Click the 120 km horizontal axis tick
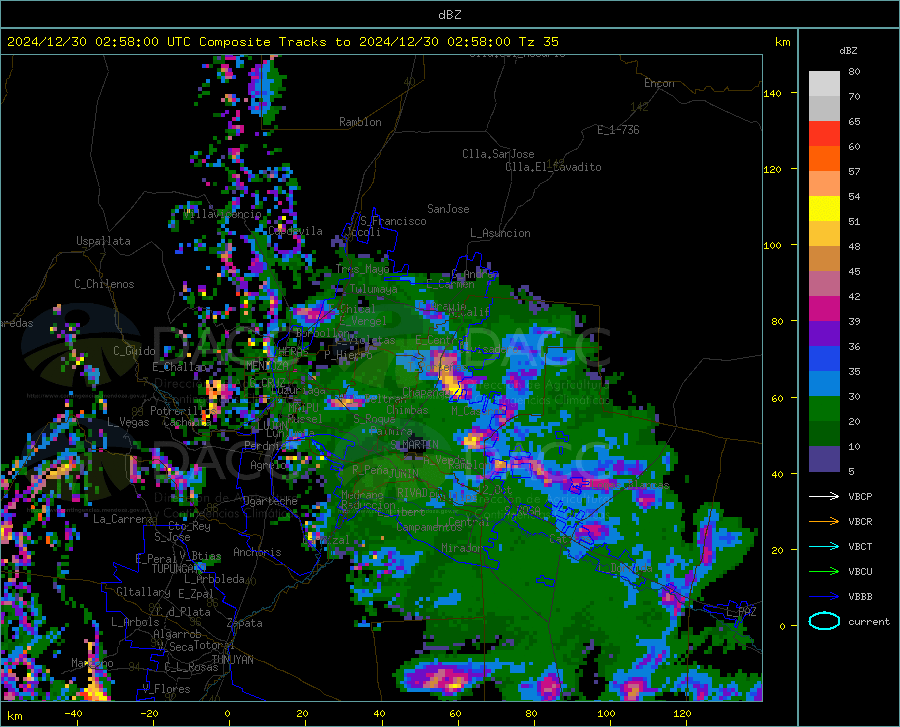Viewport: 900px width, 727px height. point(682,713)
